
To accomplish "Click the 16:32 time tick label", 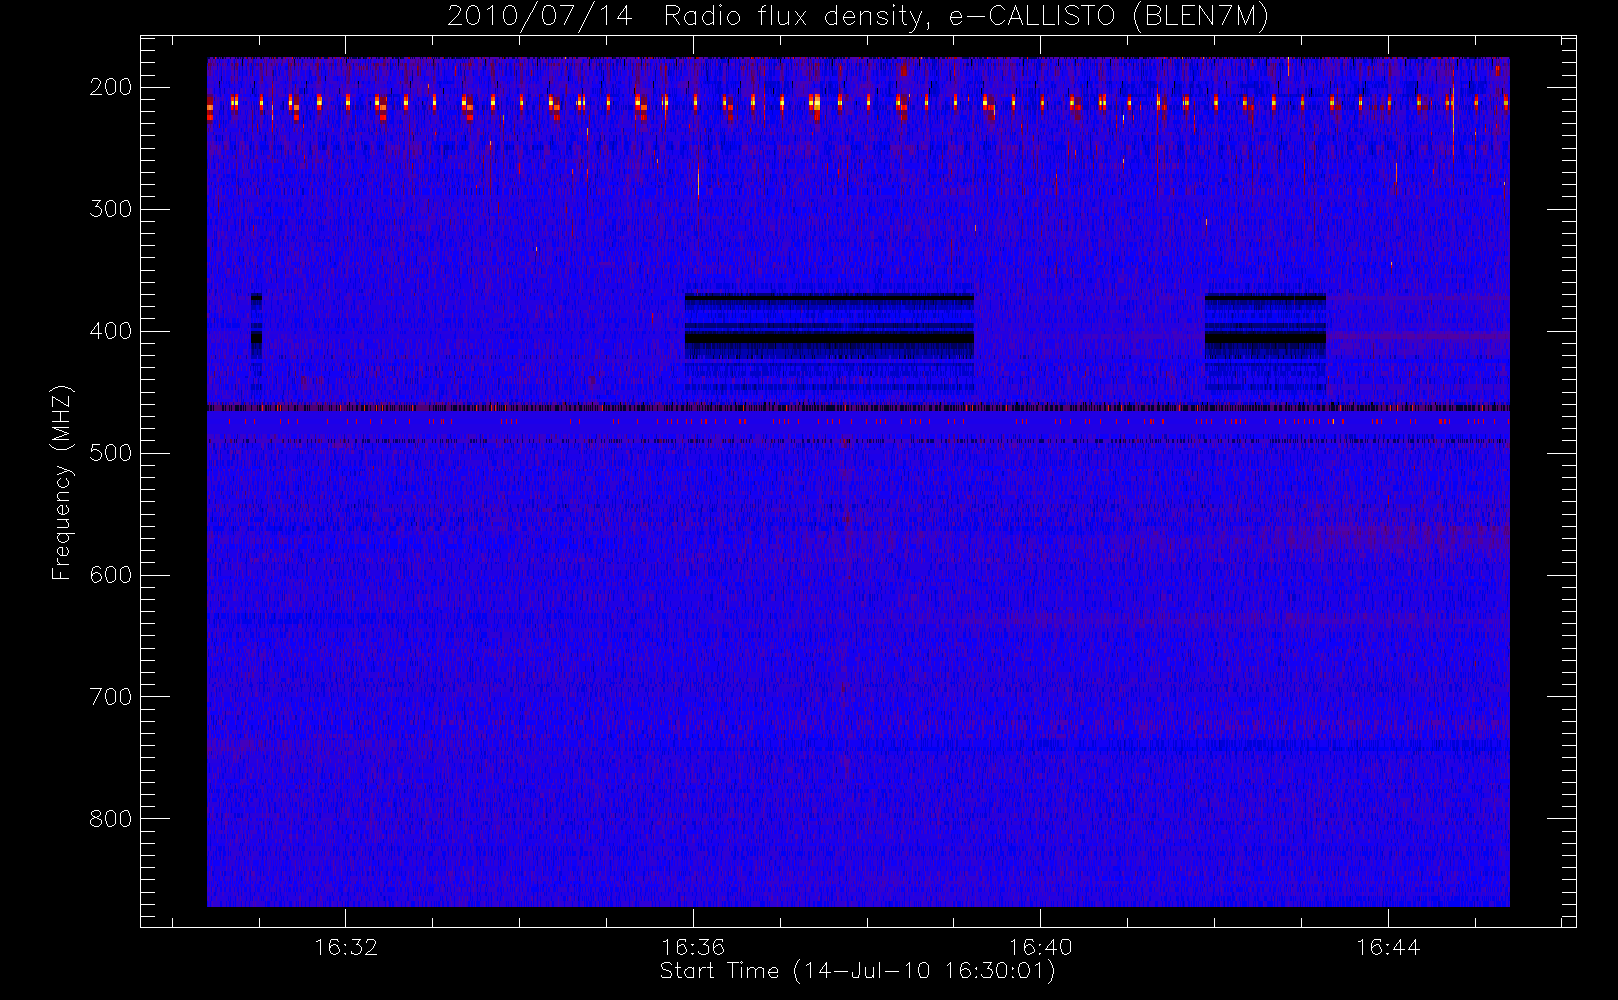I will (x=346, y=947).
